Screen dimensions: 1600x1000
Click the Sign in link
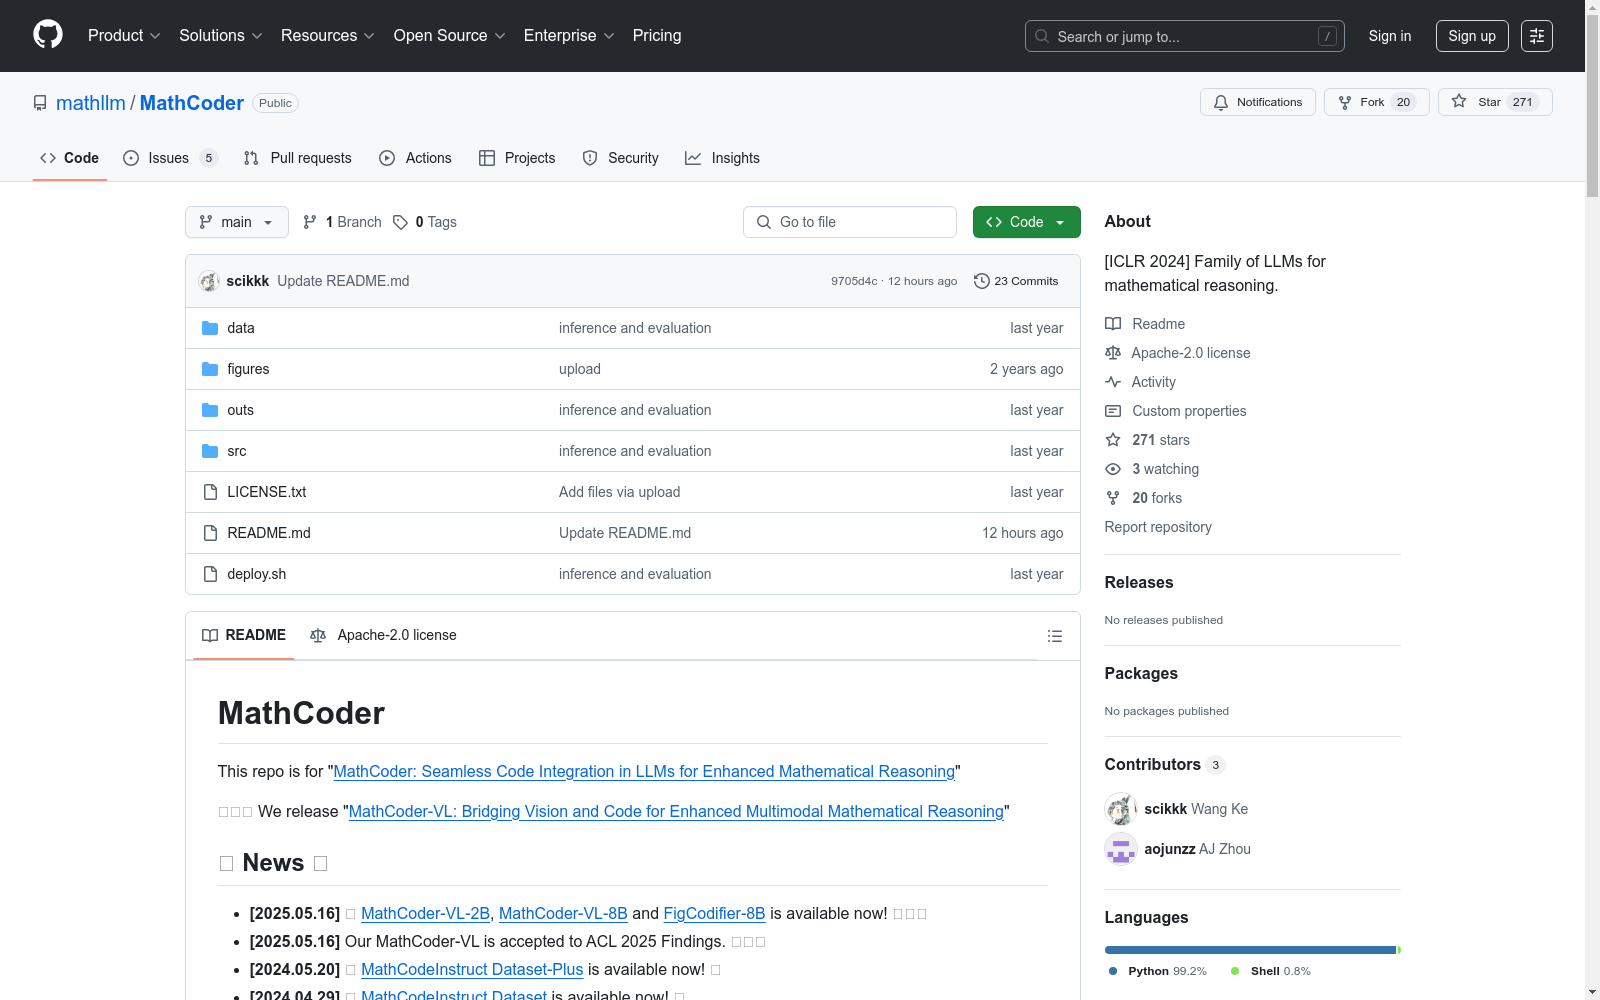pos(1390,36)
